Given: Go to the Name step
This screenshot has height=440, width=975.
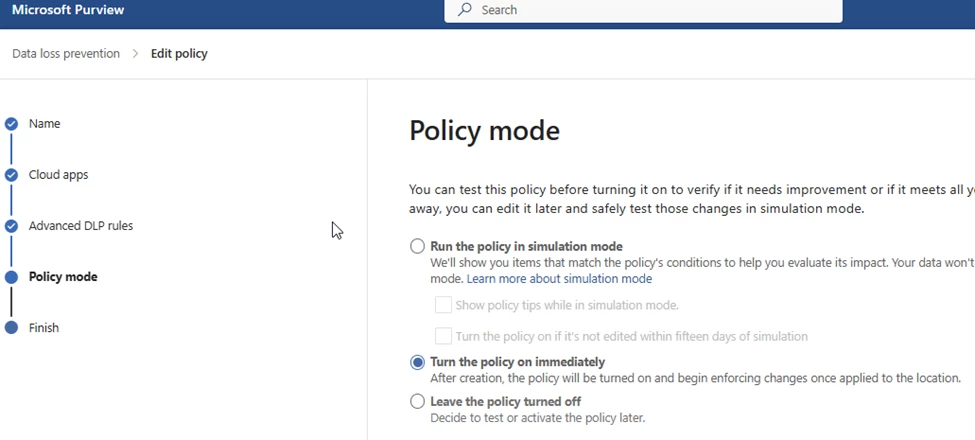Looking at the screenshot, I should [x=44, y=124].
